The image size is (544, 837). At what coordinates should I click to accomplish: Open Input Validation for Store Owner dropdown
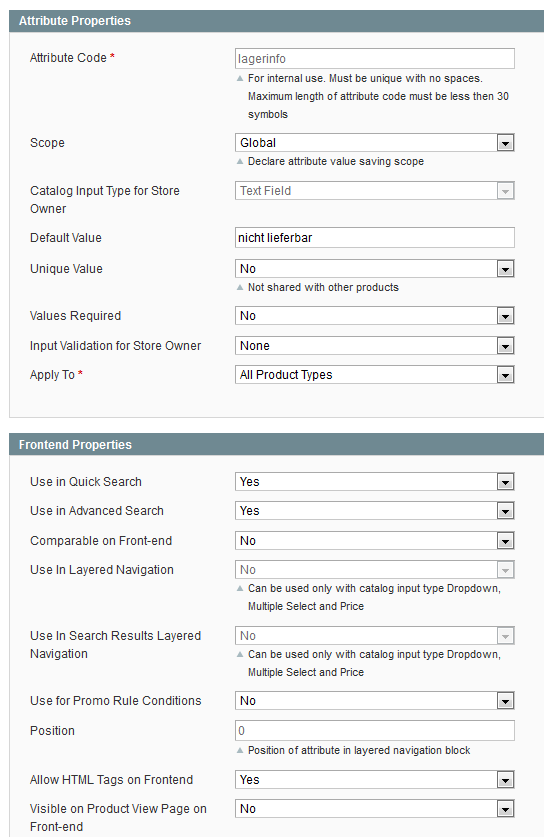(374, 345)
